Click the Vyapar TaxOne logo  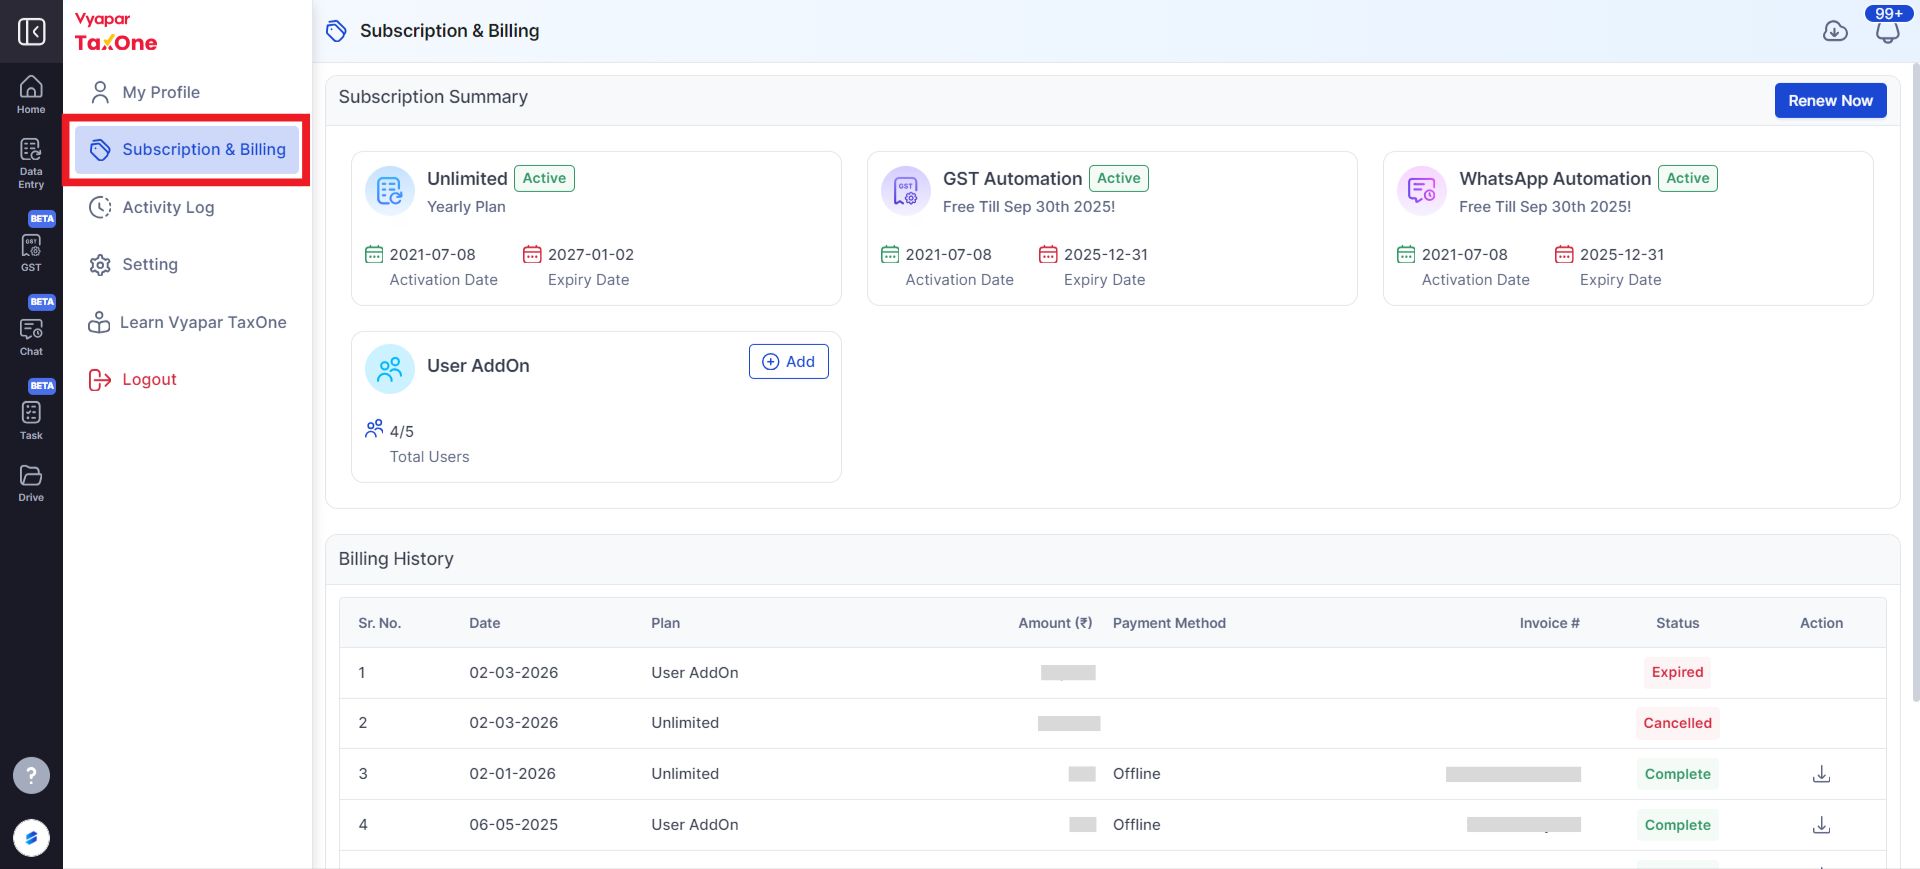click(116, 32)
